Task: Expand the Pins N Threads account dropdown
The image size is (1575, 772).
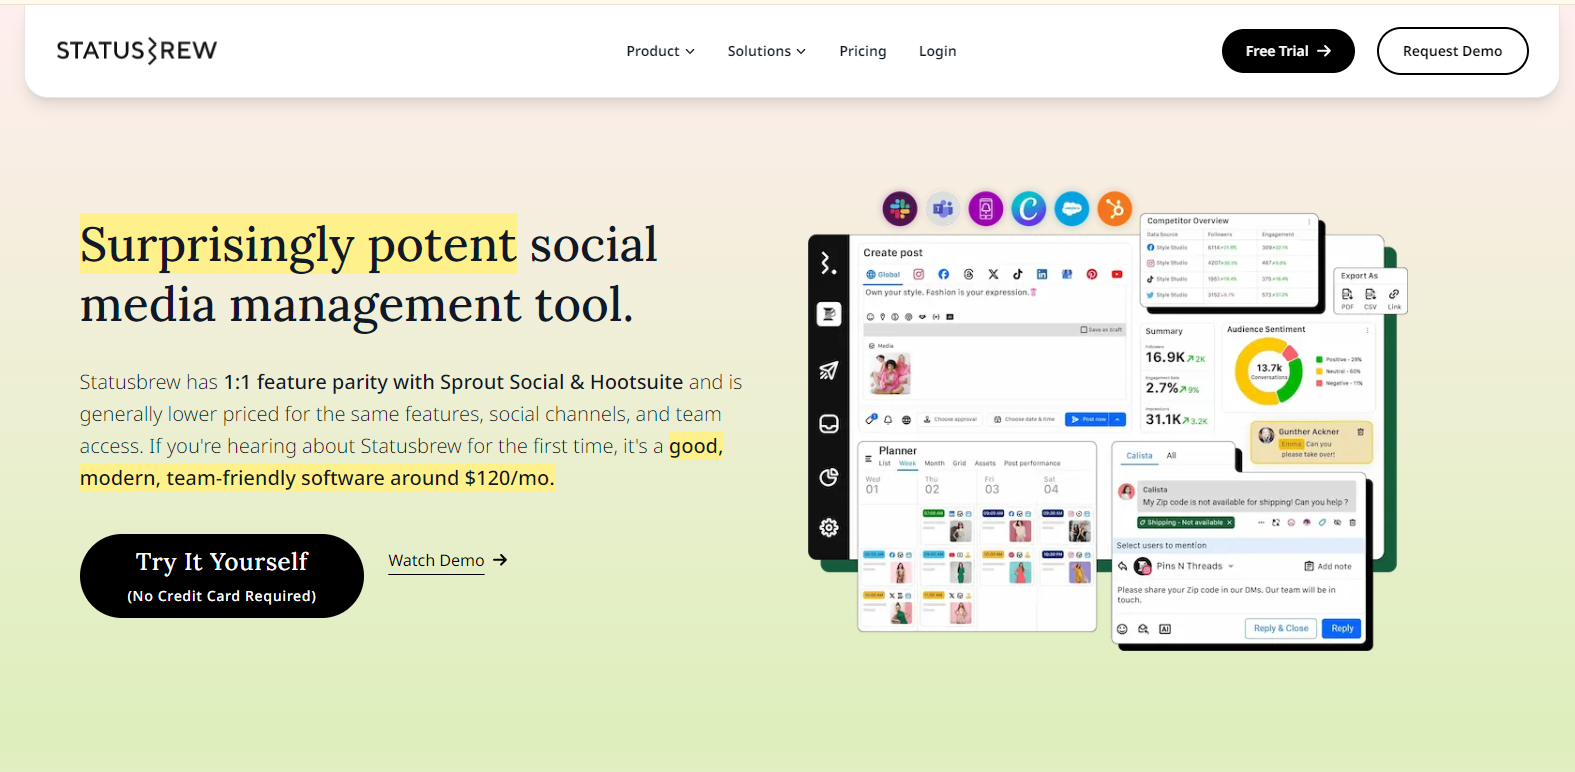Action: [x=1231, y=566]
